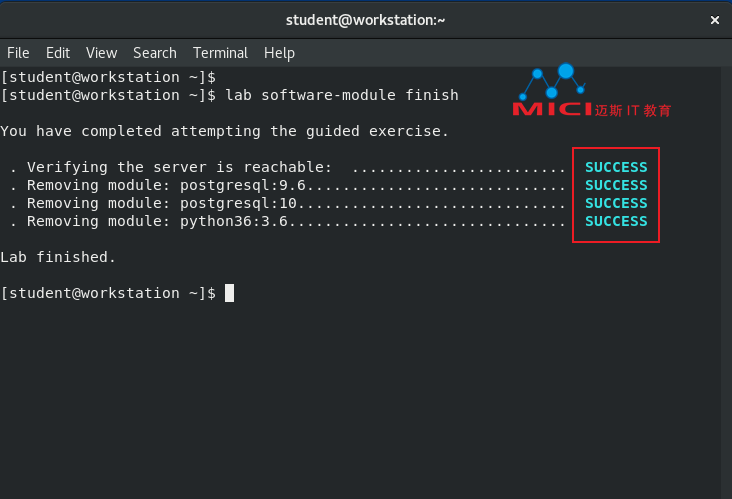The width and height of the screenshot is (732, 499).
Task: Click the 'You have completed attempting' message line
Action: [x=224, y=131]
